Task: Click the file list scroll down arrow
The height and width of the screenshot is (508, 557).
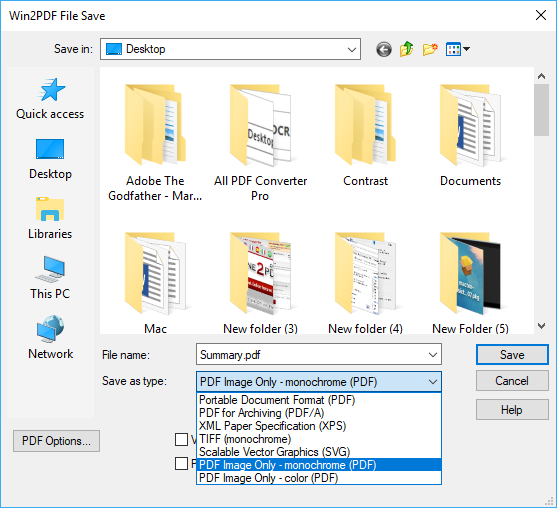Action: pyautogui.click(x=541, y=326)
